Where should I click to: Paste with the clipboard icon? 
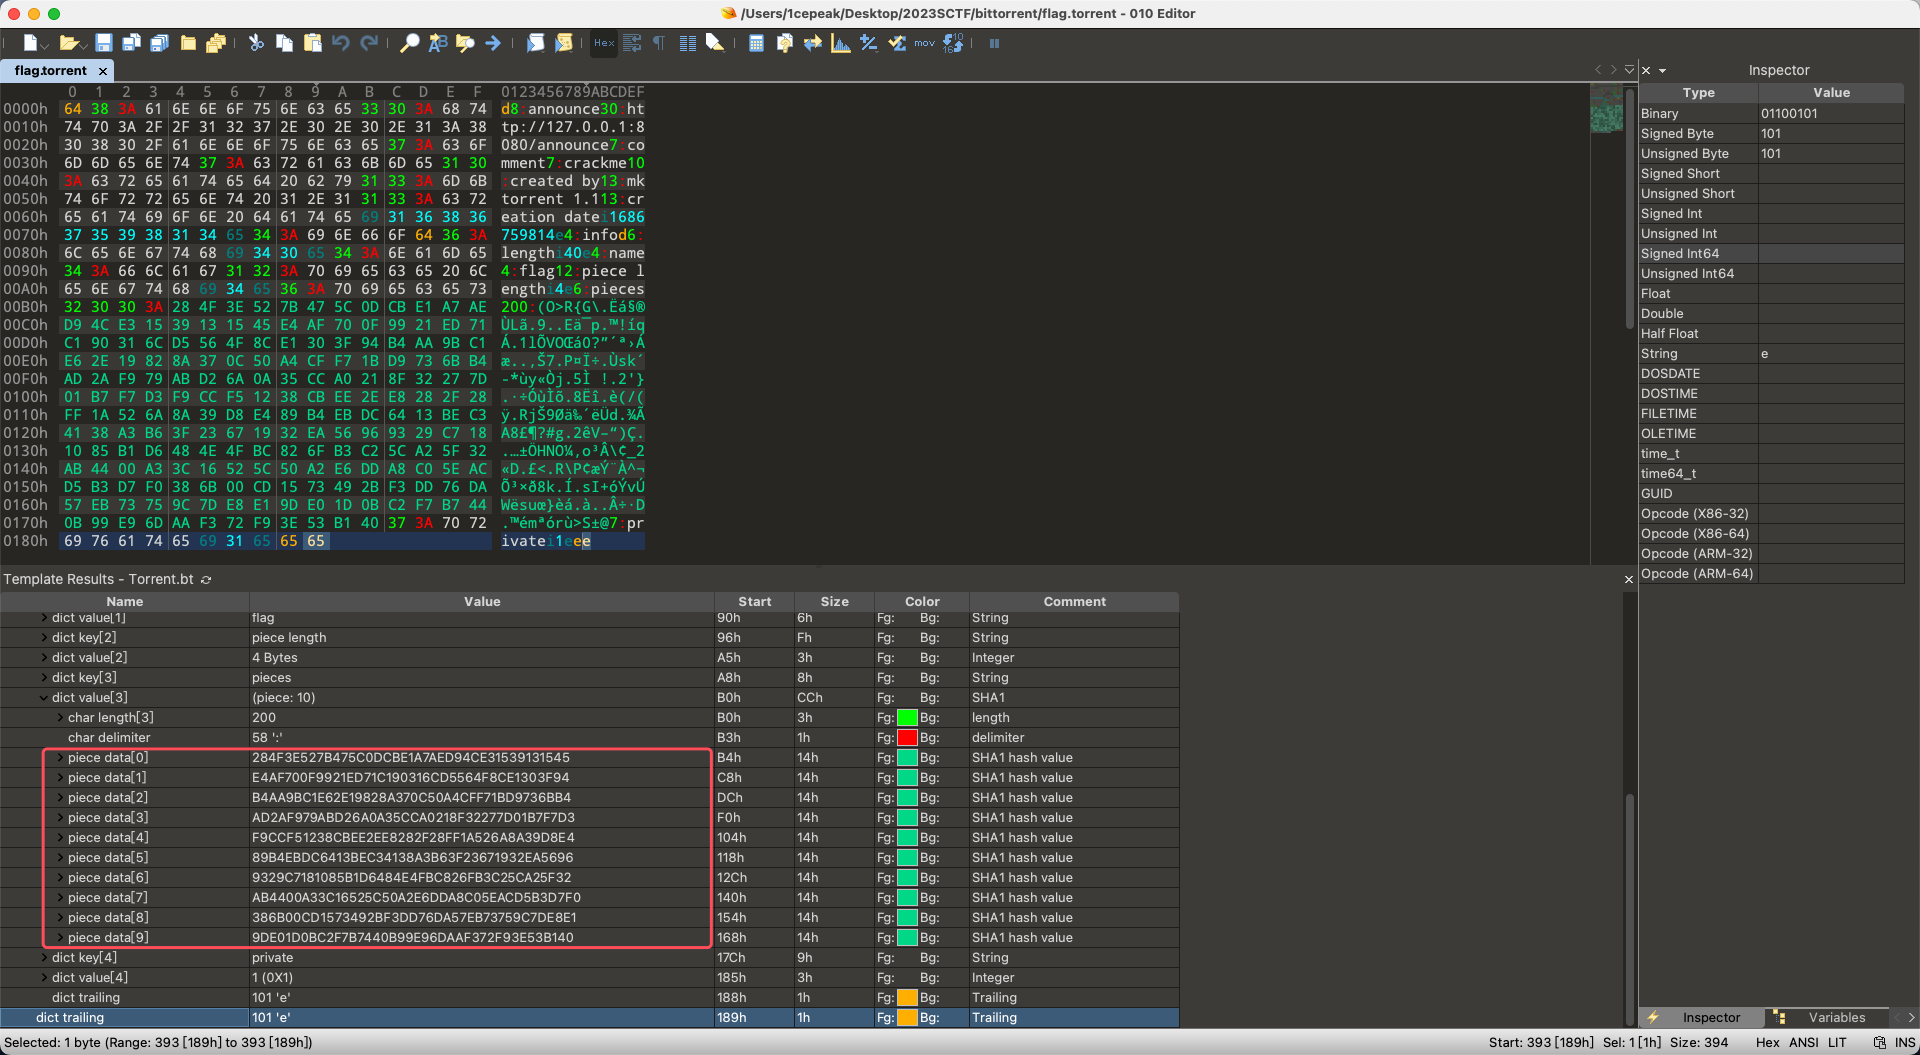click(x=313, y=43)
